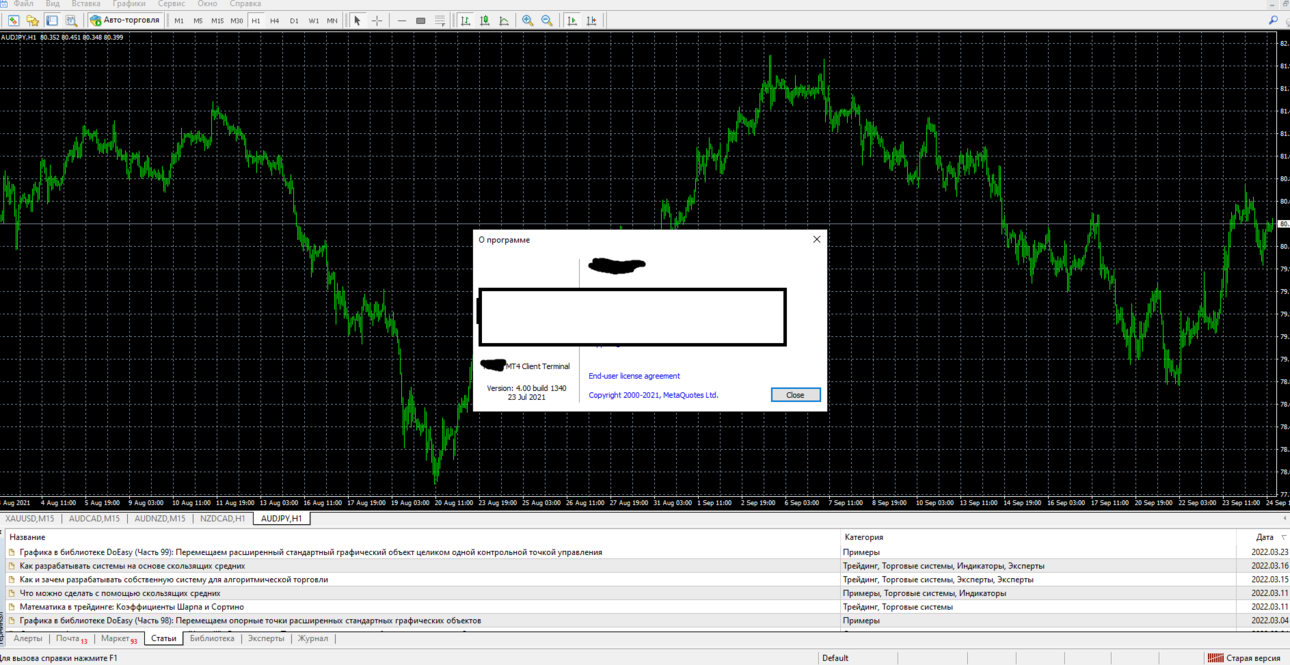This screenshot has width=1290, height=665.
Task: Open the Графики menu
Action: click(129, 4)
